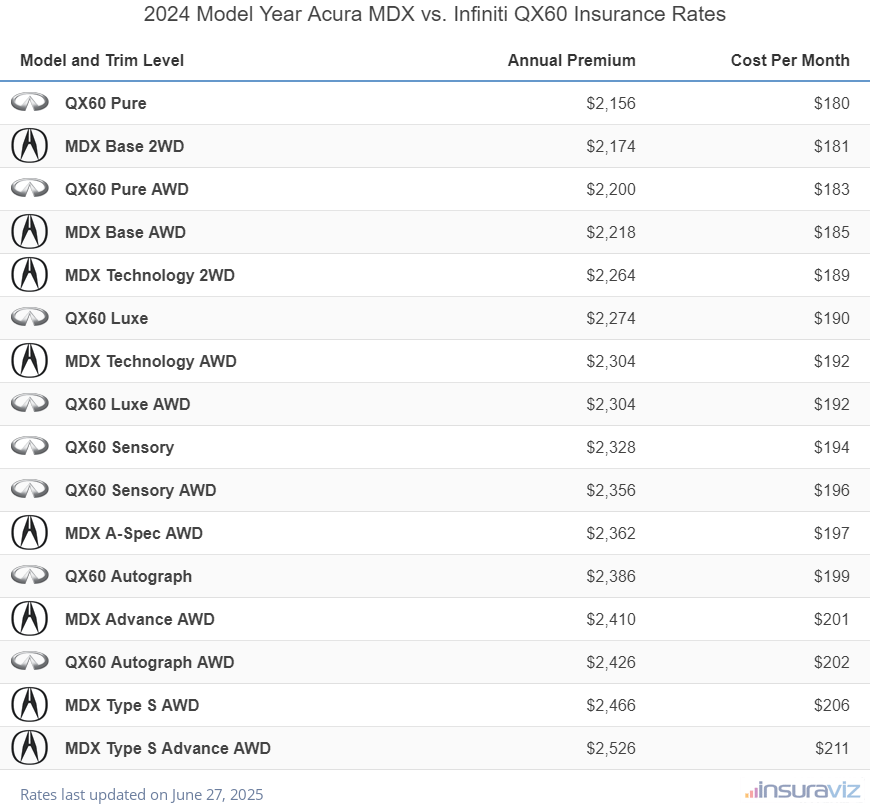Click the Infiniti logo beside QX60 Sensory AWD
The height and width of the screenshot is (810, 870).
coord(30,489)
